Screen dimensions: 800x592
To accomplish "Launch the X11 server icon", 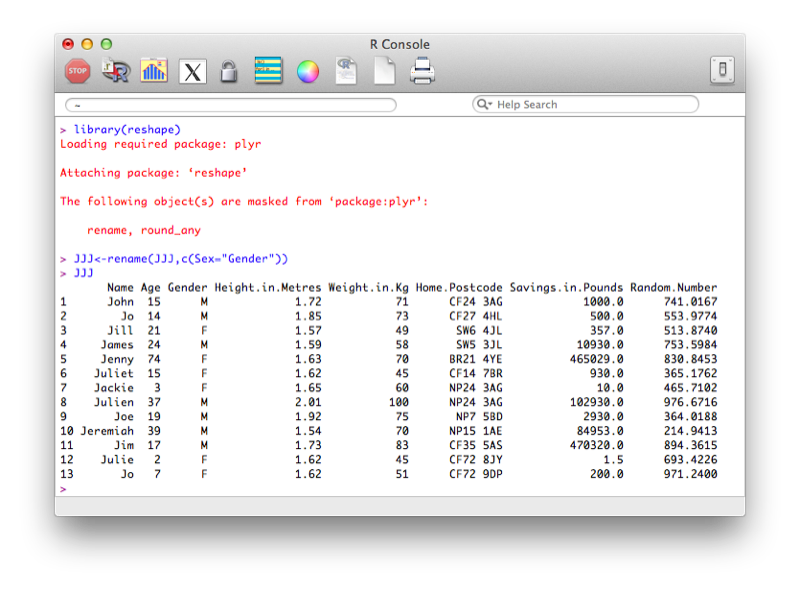I will [192, 71].
